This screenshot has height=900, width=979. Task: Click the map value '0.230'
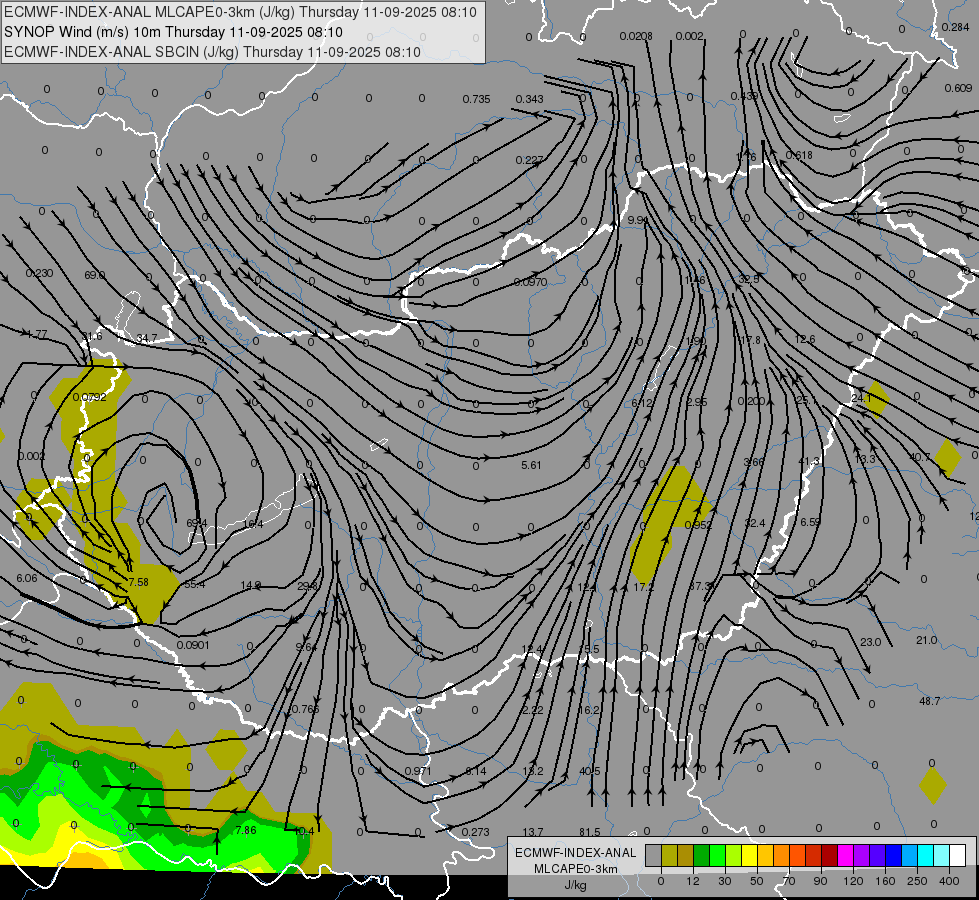(x=39, y=273)
